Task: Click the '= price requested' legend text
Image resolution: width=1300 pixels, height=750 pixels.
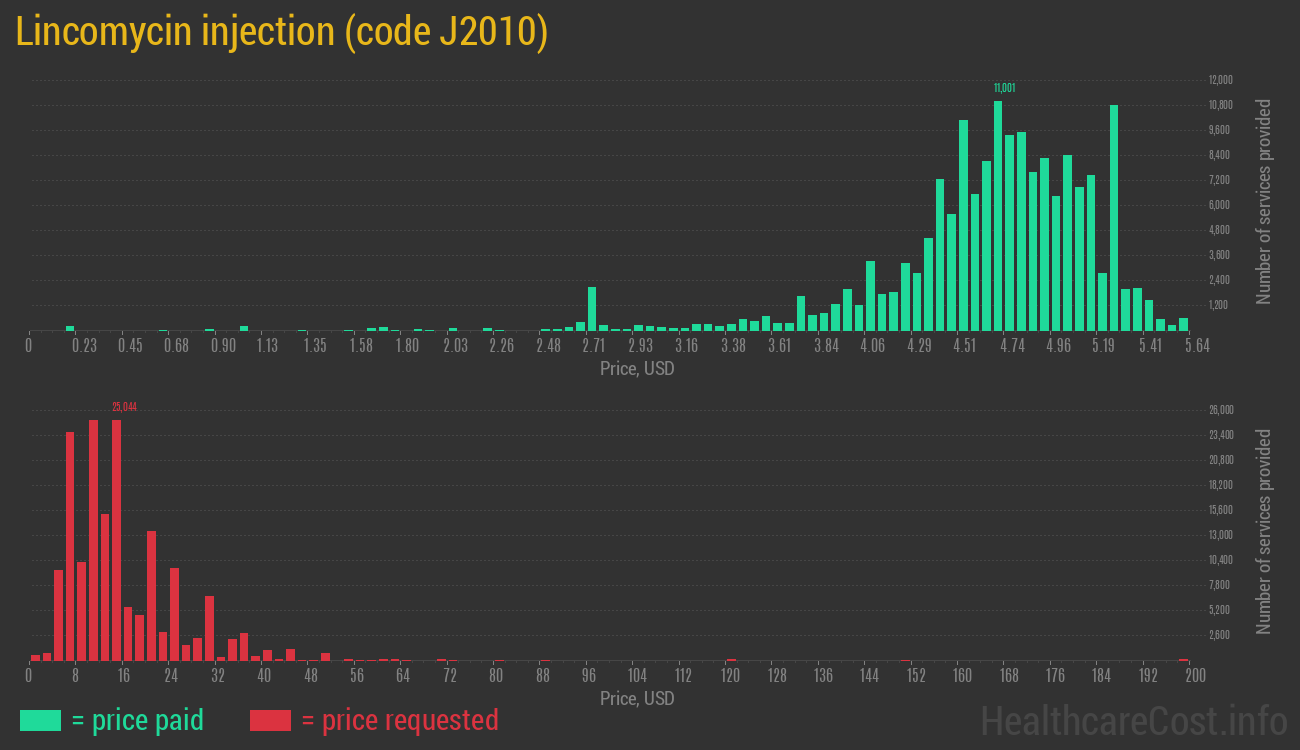Action: click(399, 720)
